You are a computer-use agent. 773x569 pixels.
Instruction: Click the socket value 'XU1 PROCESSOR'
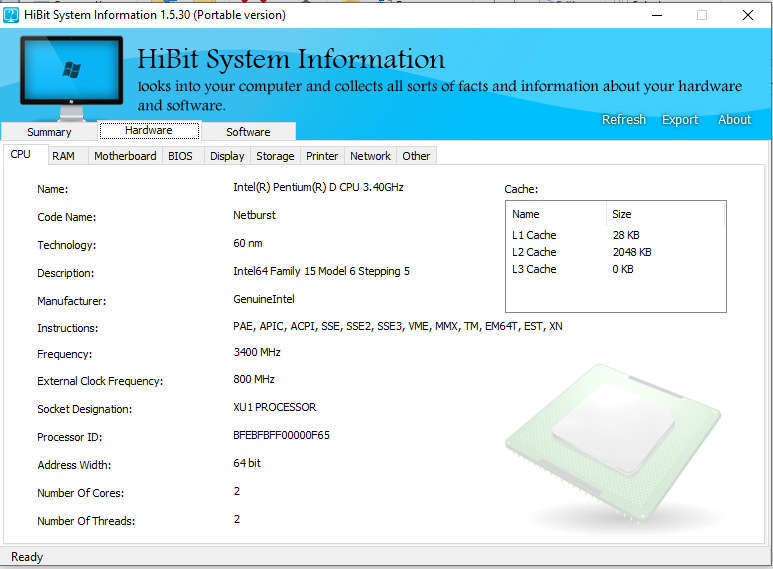click(x=275, y=407)
